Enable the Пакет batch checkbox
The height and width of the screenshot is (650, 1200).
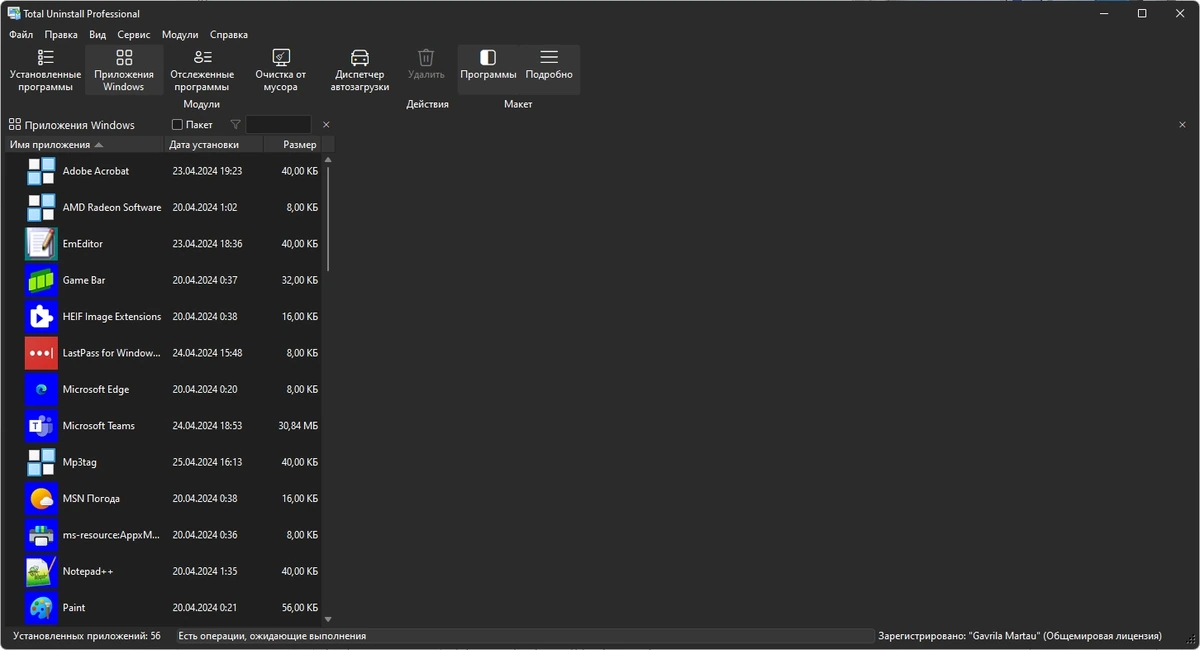pyautogui.click(x=177, y=125)
